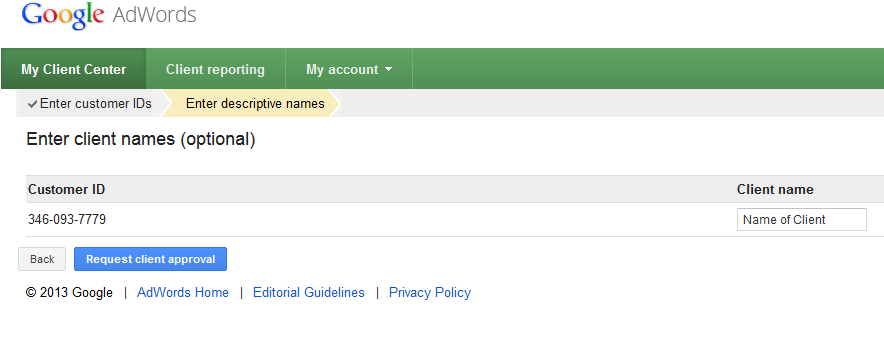Click the Client name column header

(775, 189)
